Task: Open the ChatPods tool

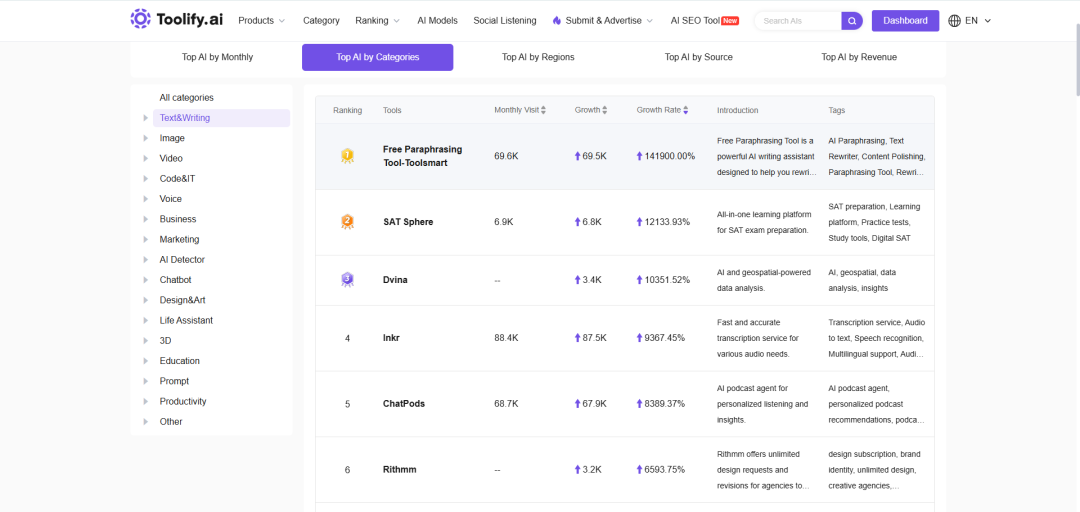Action: point(404,404)
